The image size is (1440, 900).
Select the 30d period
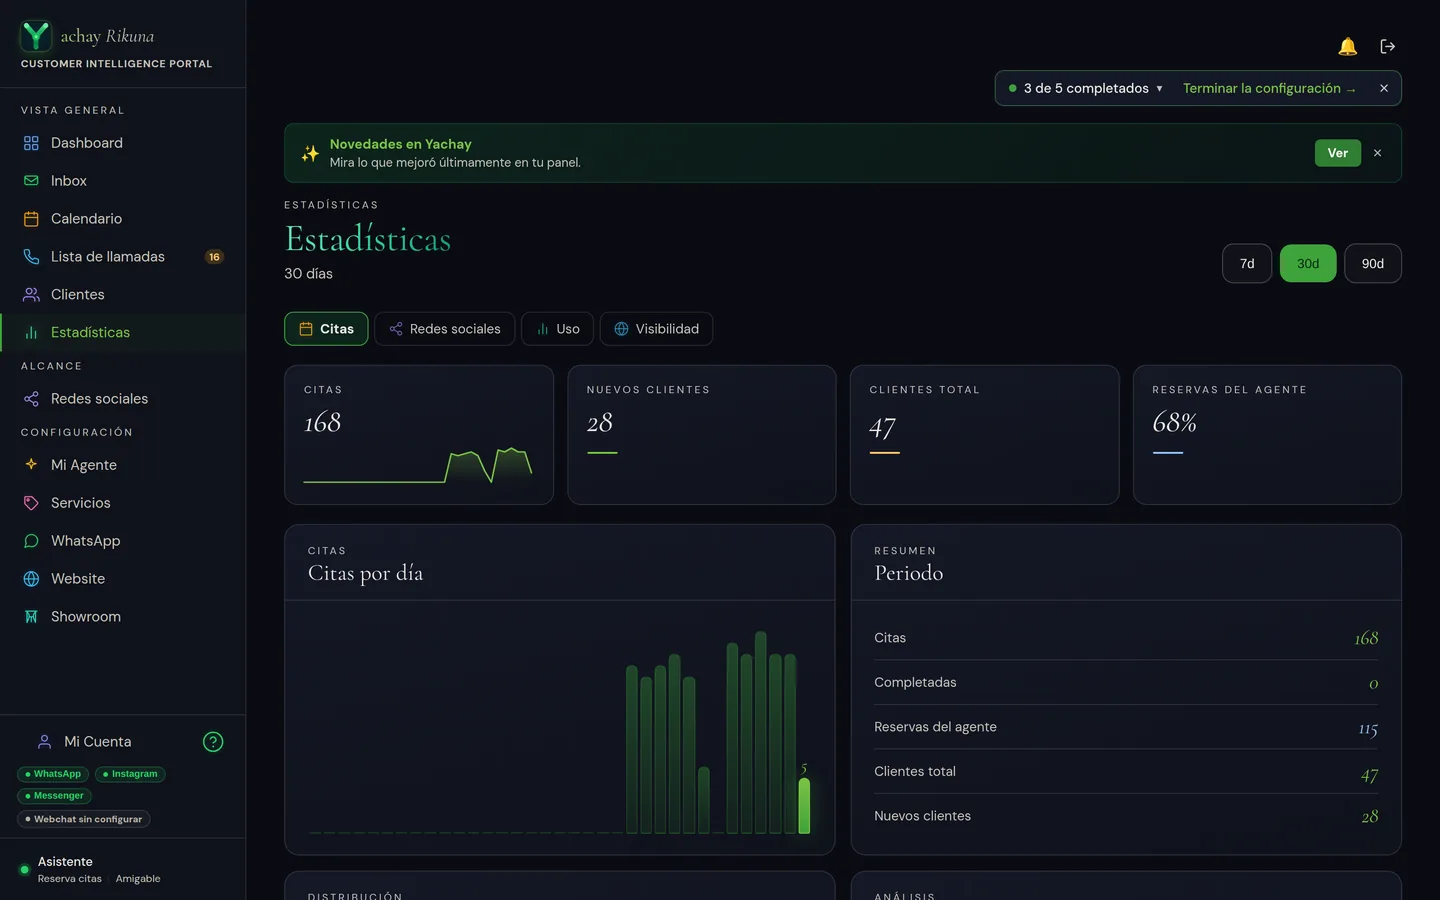coord(1308,264)
